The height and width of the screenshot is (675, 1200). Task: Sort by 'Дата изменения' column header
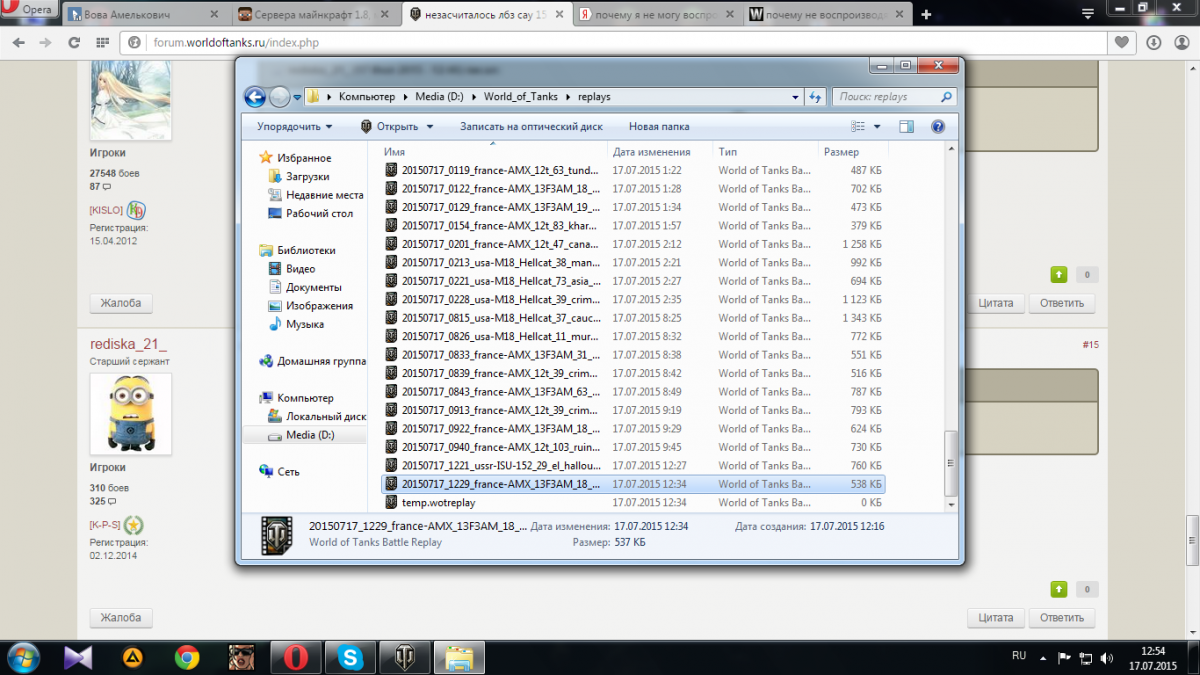point(660,152)
